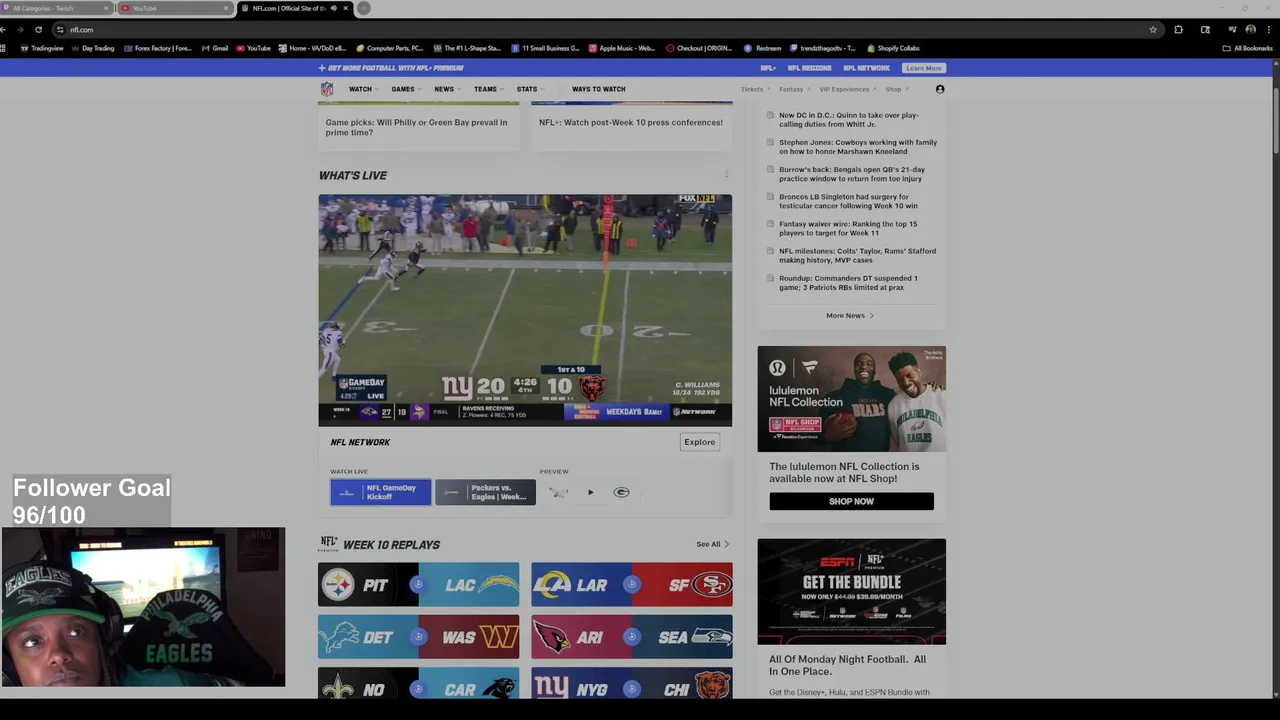Image resolution: width=1280 pixels, height=720 pixels.
Task: Open NFL NETWORK in top banner
Action: [x=866, y=68]
